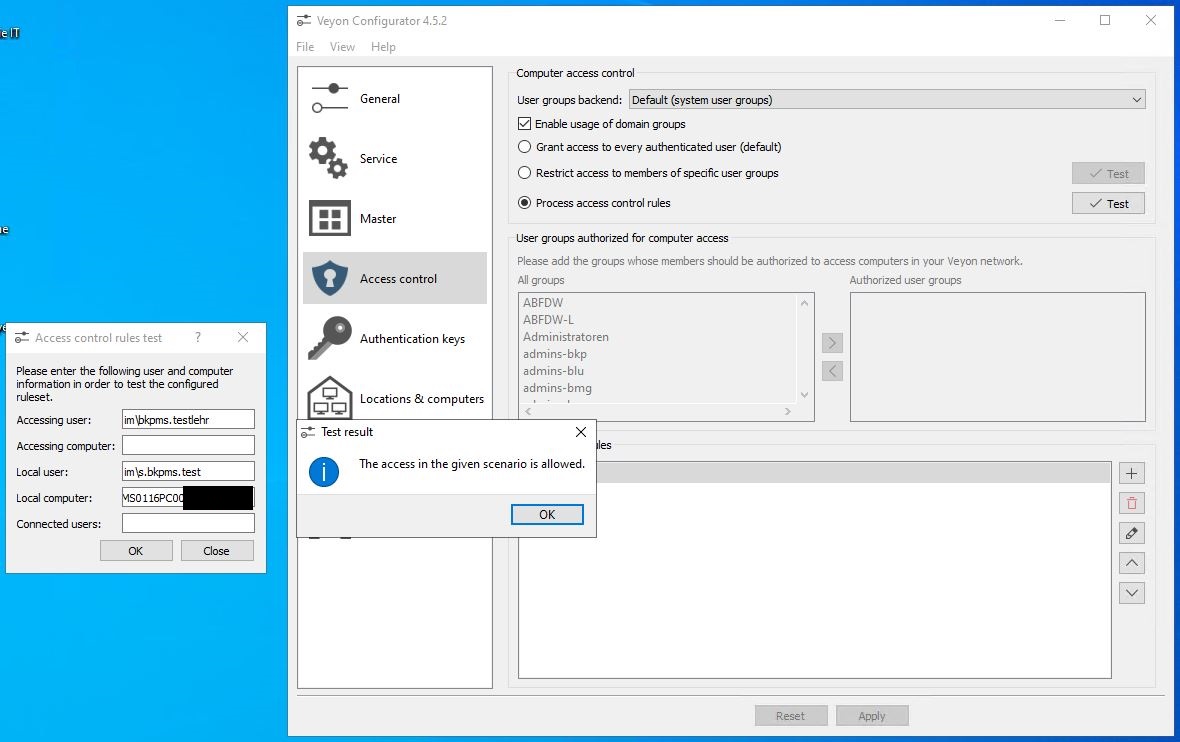This screenshot has height=742, width=1180.
Task: Click the right arrow to authorize selected group
Action: pyautogui.click(x=832, y=342)
